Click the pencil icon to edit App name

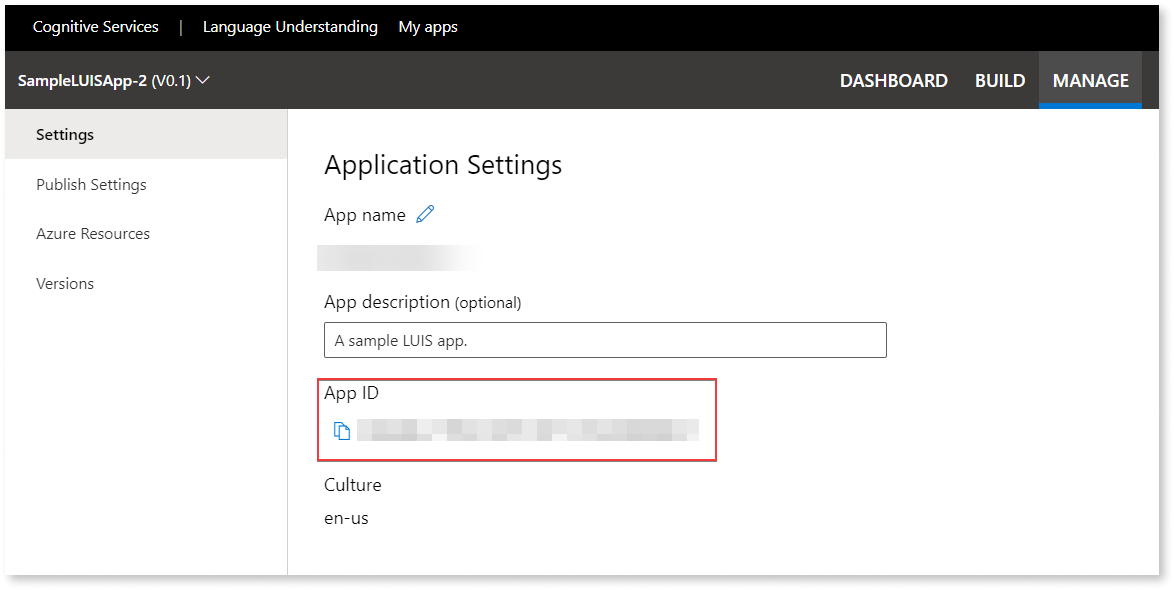tap(424, 214)
